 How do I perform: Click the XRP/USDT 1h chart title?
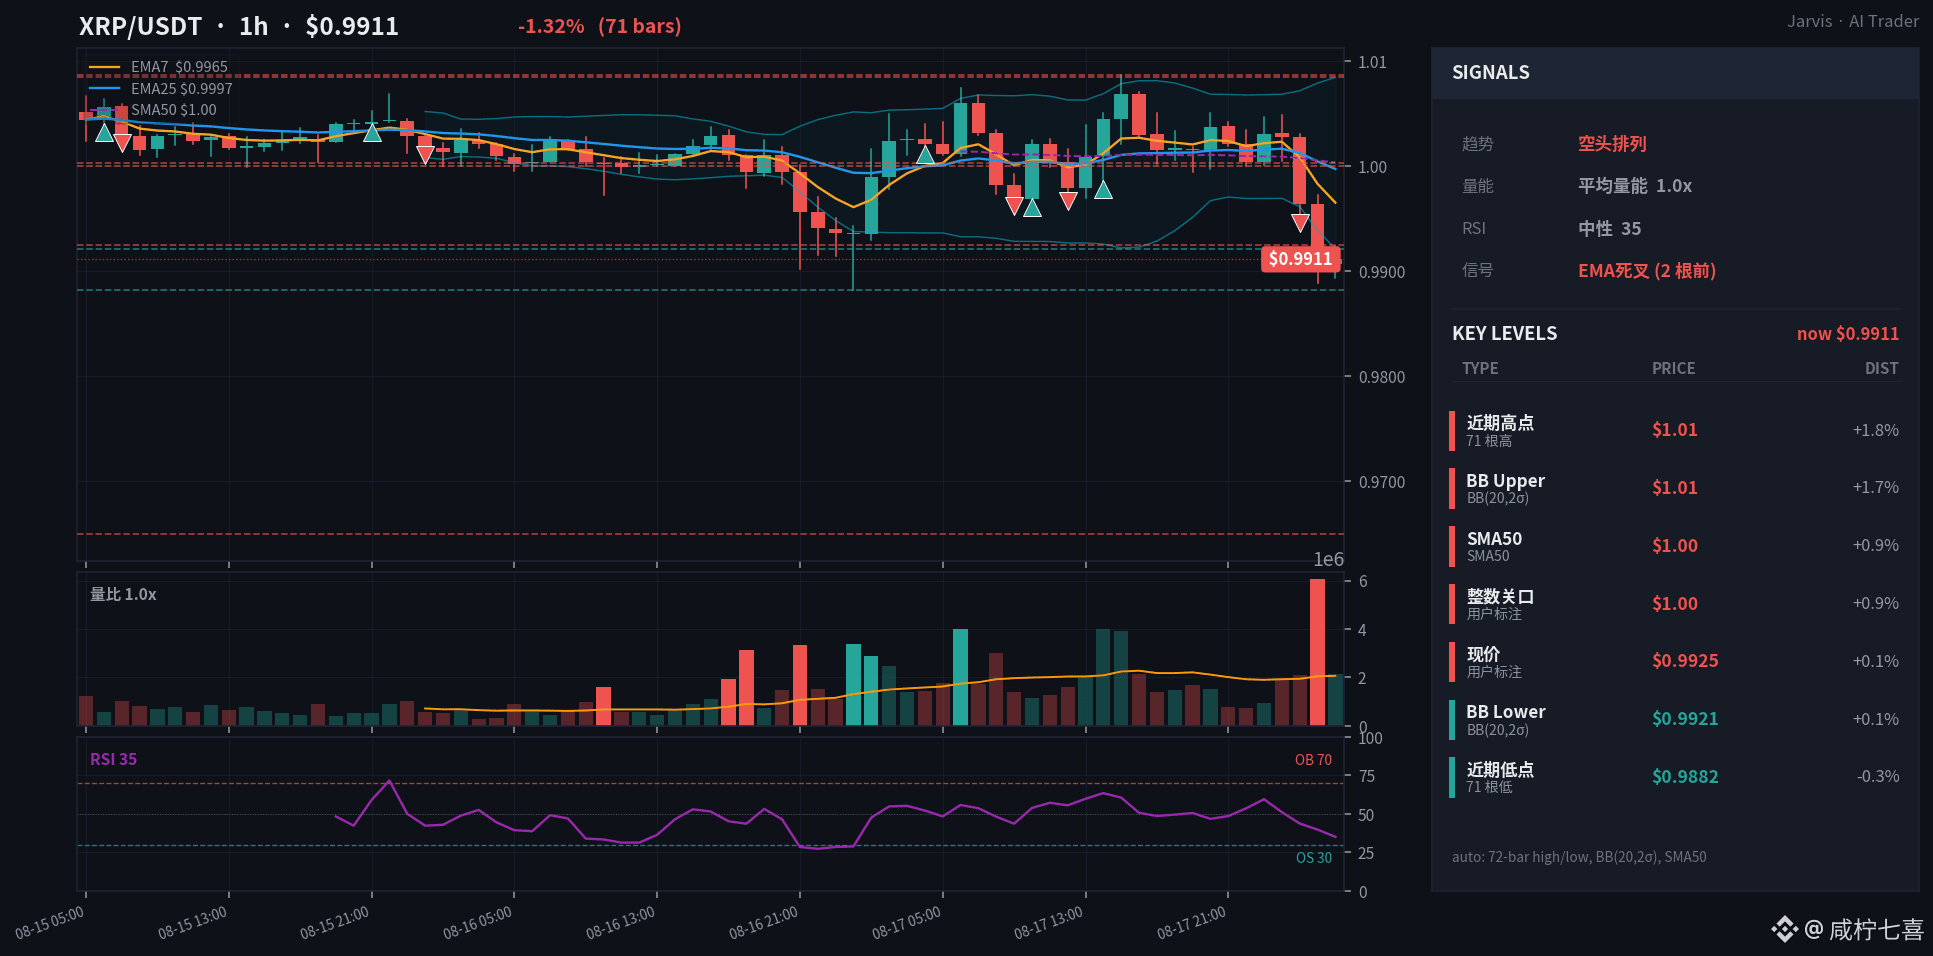click(x=239, y=26)
